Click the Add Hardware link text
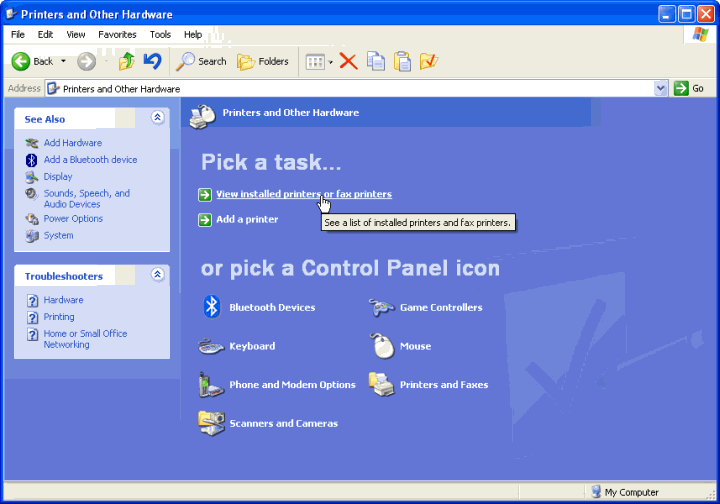The image size is (720, 504). (73, 143)
